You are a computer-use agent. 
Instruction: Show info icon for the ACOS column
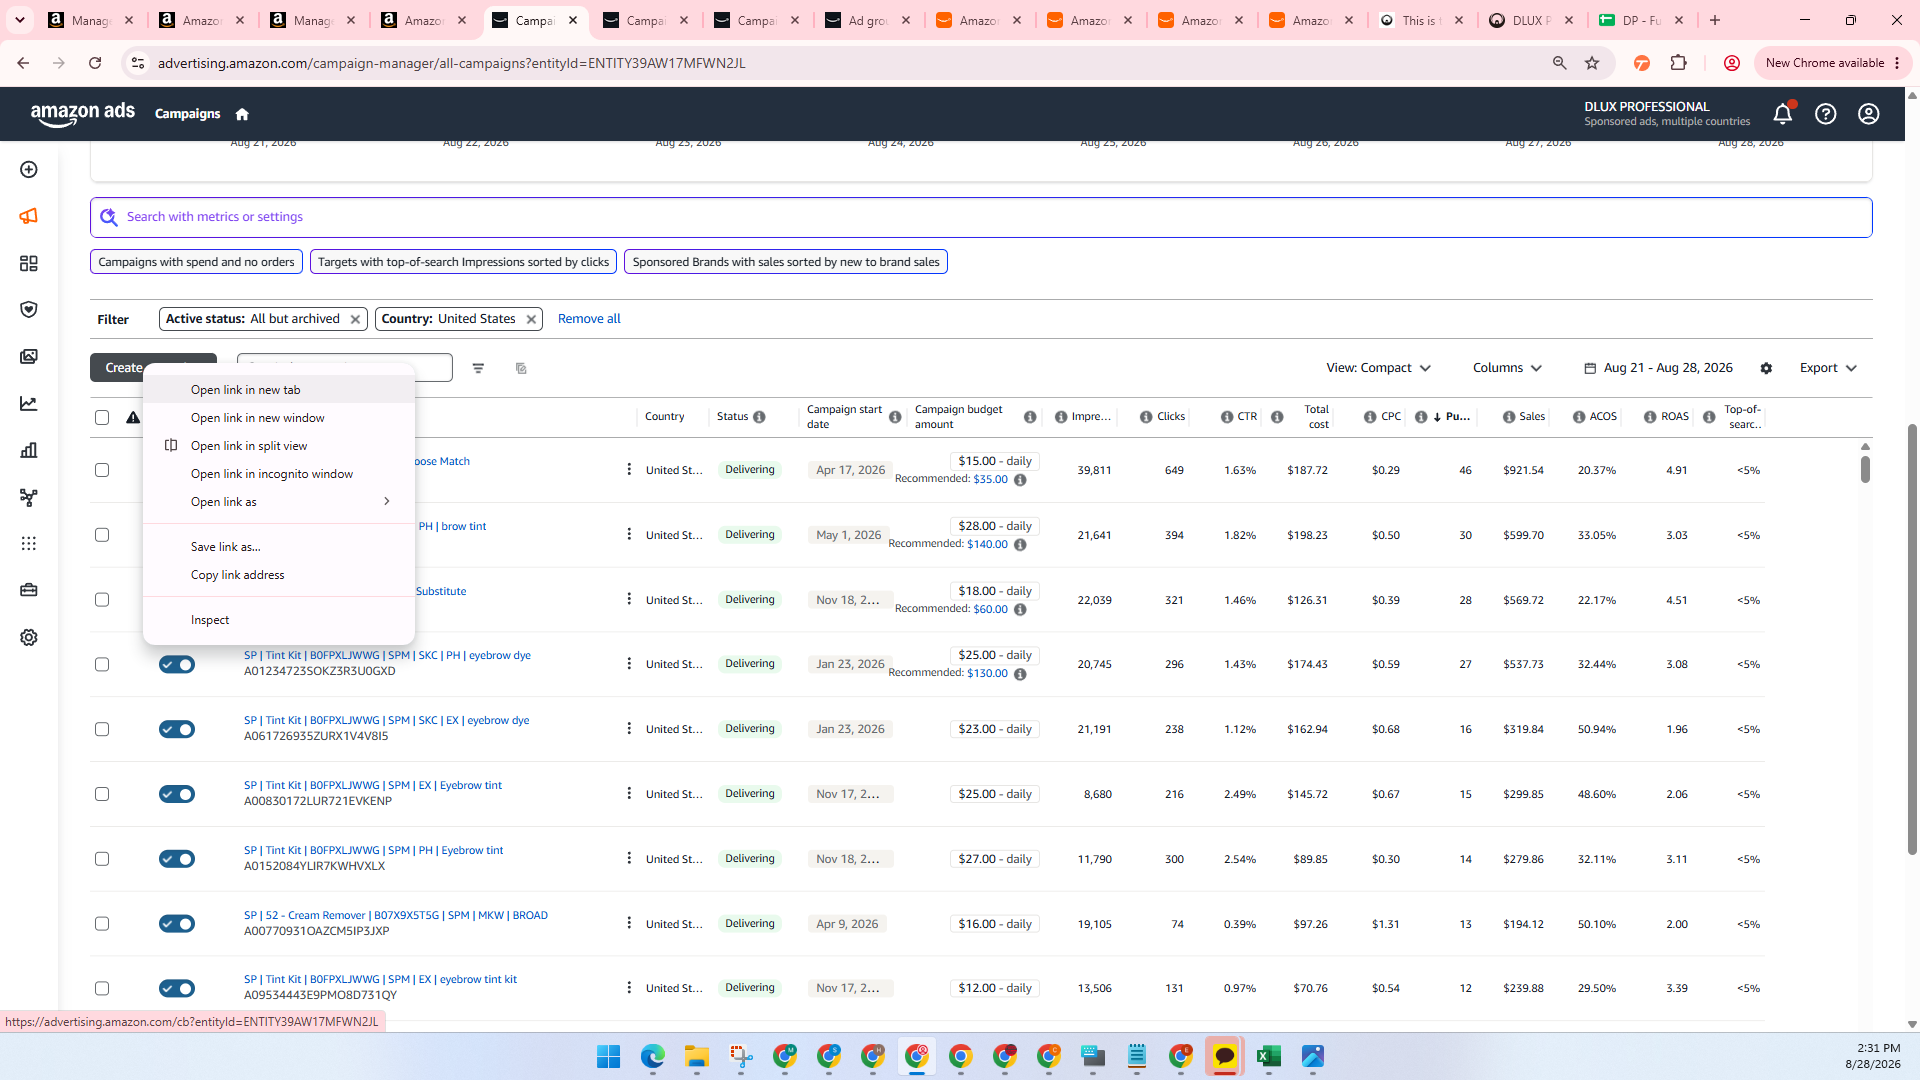(1579, 417)
